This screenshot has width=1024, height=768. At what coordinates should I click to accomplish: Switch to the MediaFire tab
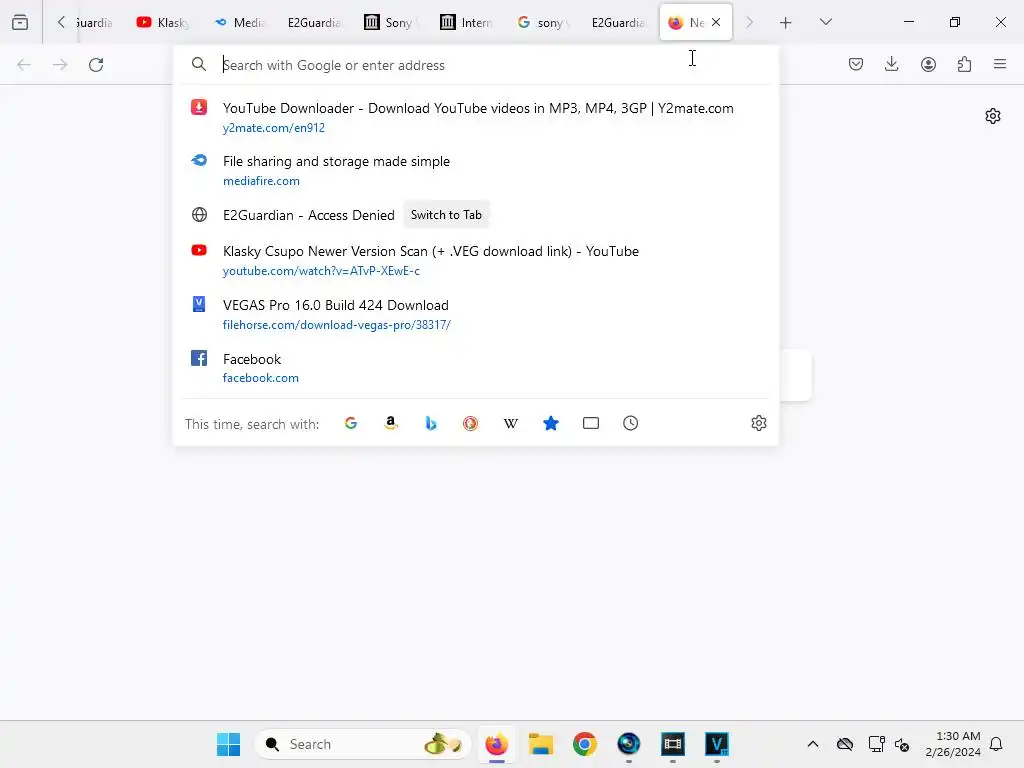240,23
